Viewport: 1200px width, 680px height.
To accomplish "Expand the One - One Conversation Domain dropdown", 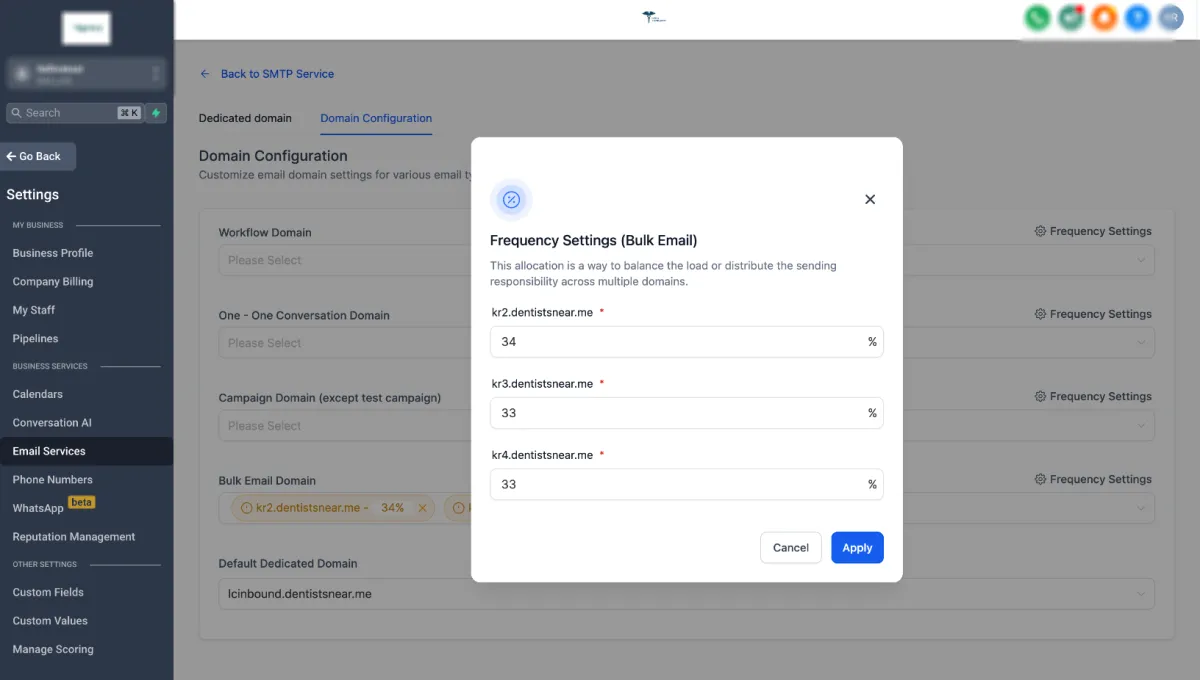I will [1142, 343].
